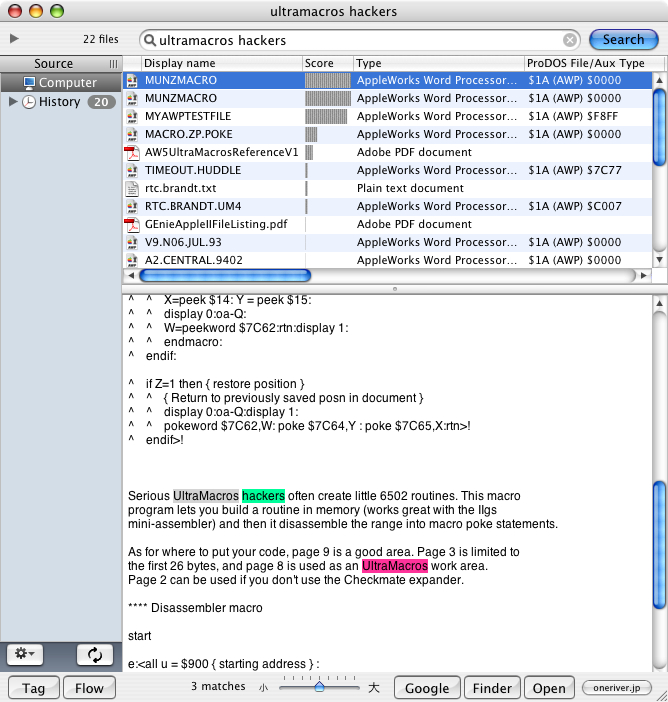Click the AW5UltraMacrosReferenceV1 PDF icon
This screenshot has width=668, height=702.
coord(131,152)
